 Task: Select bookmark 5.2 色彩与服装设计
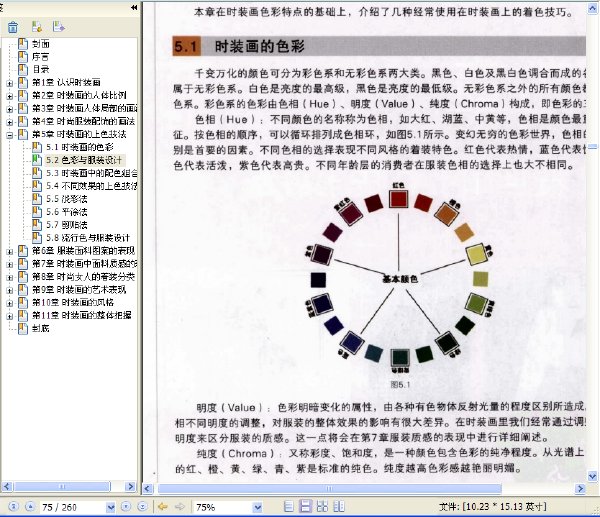tap(84, 160)
